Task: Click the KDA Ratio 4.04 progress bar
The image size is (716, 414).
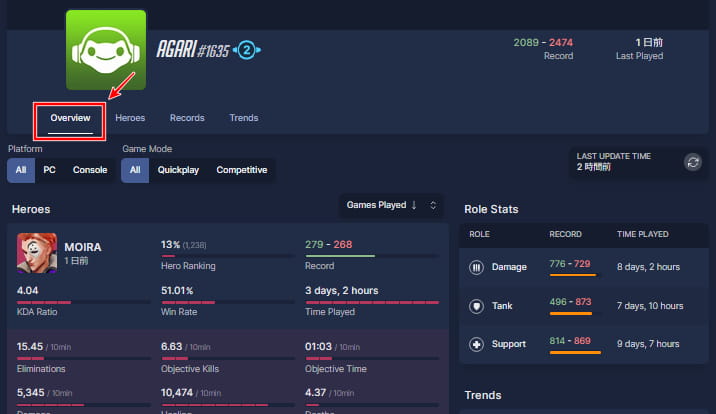Action: click(84, 302)
